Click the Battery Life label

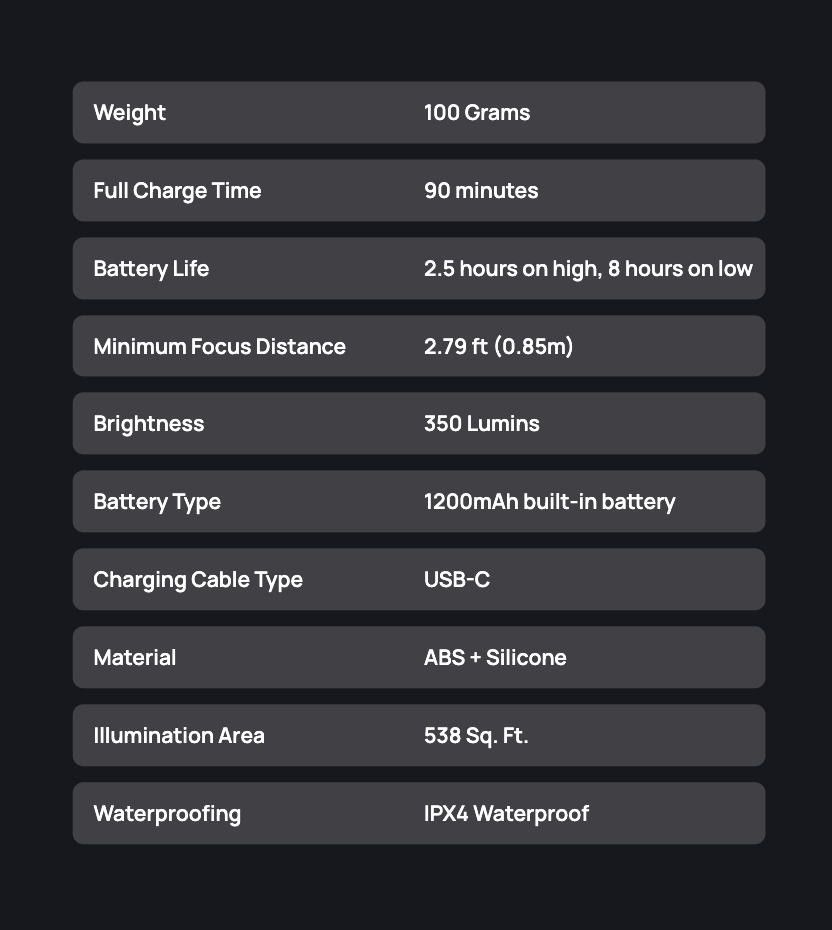pyautogui.click(x=151, y=269)
